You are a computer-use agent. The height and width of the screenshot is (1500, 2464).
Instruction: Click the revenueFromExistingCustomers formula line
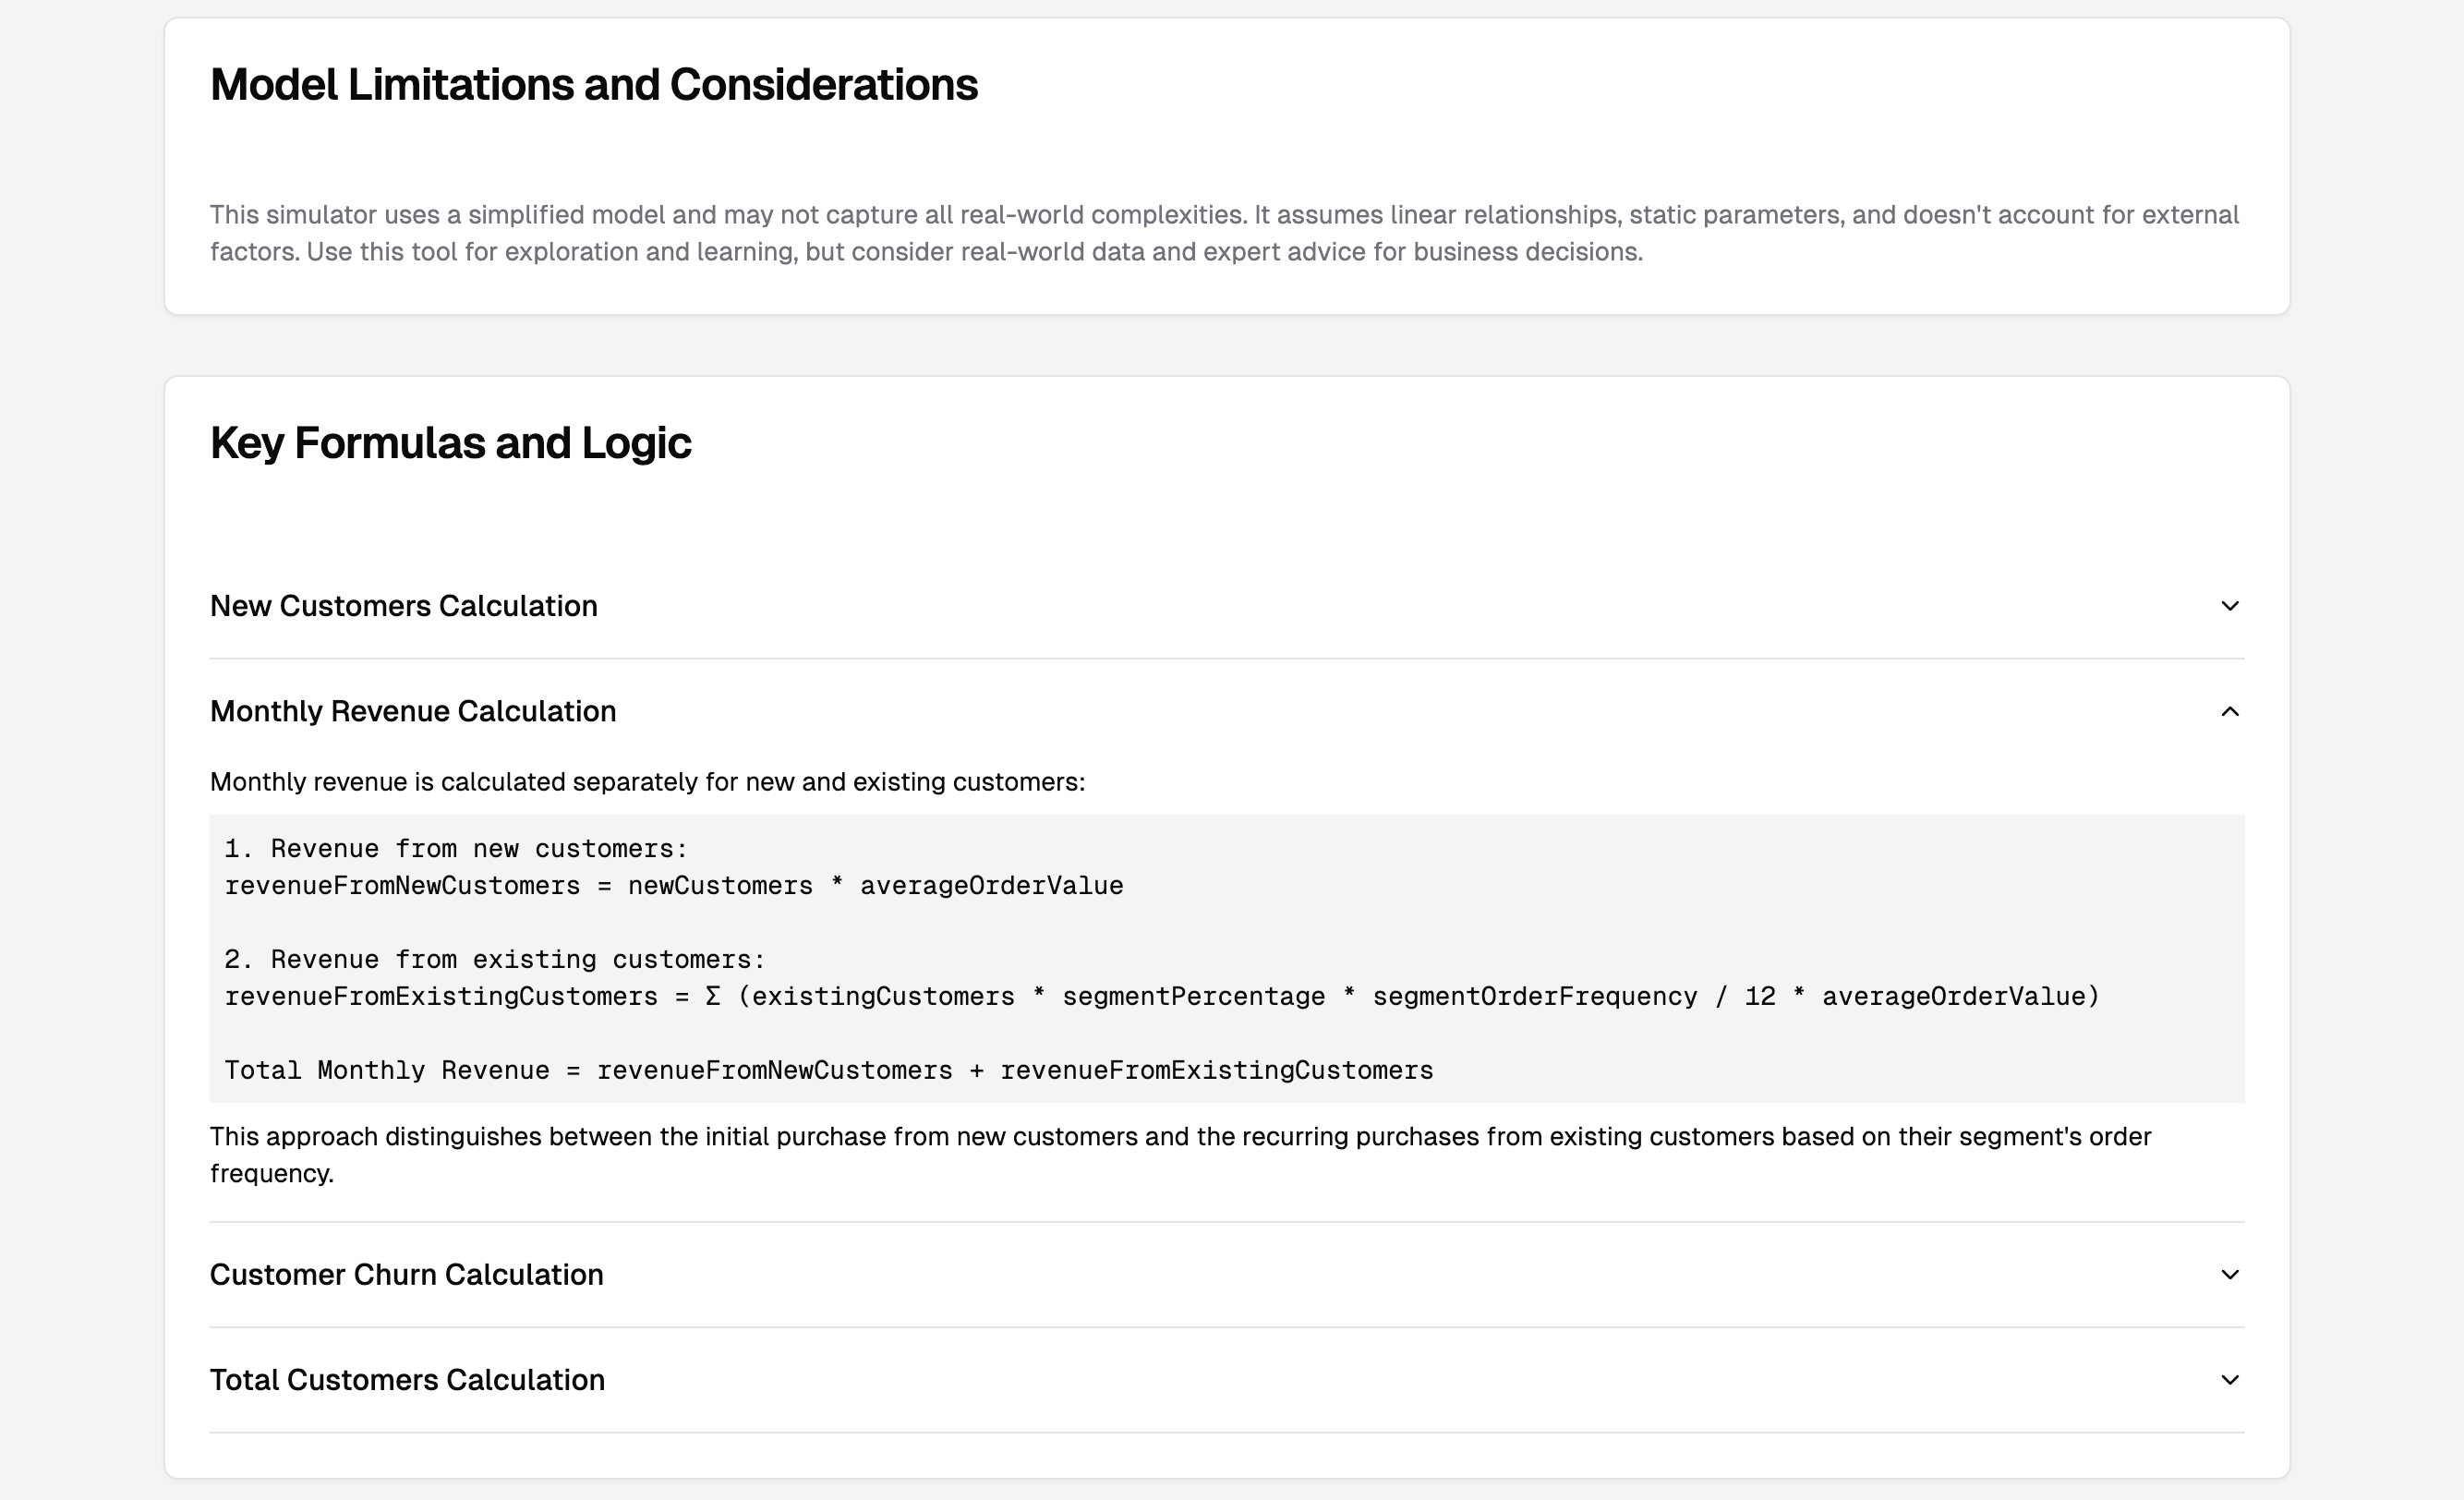pyautogui.click(x=1161, y=997)
